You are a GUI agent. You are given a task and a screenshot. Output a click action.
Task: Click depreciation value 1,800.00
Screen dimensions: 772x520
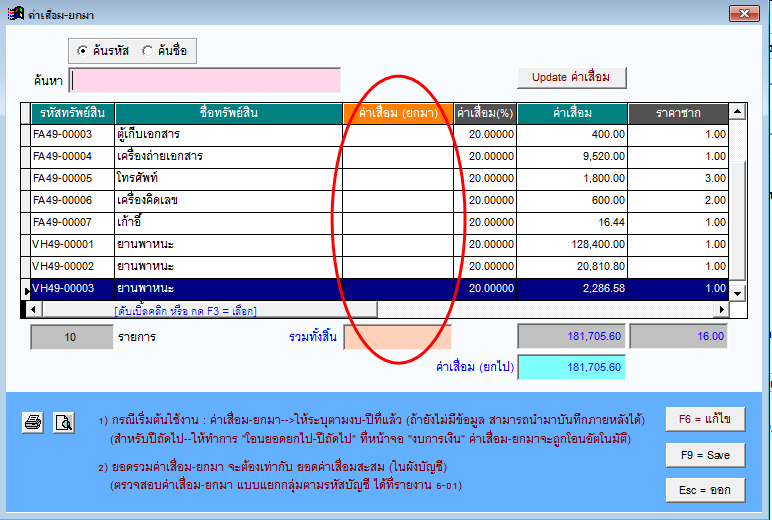point(604,178)
